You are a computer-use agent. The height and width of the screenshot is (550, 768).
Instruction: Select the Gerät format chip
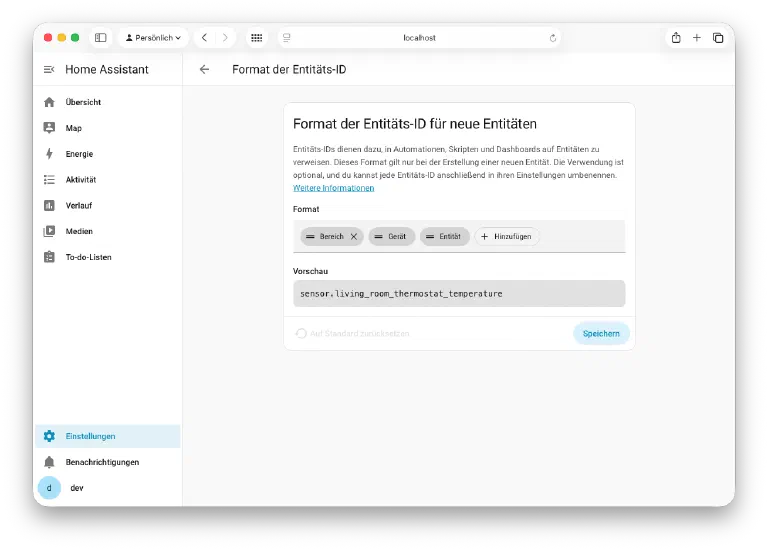click(x=392, y=237)
